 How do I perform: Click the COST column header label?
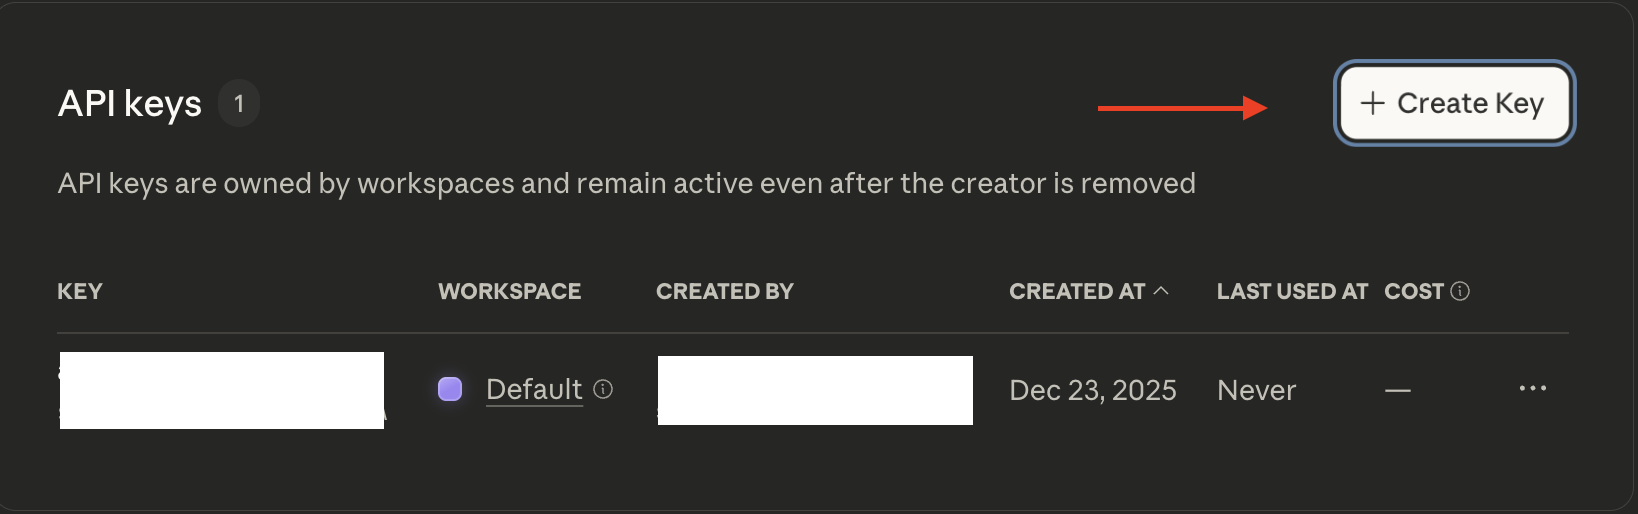(x=1413, y=291)
